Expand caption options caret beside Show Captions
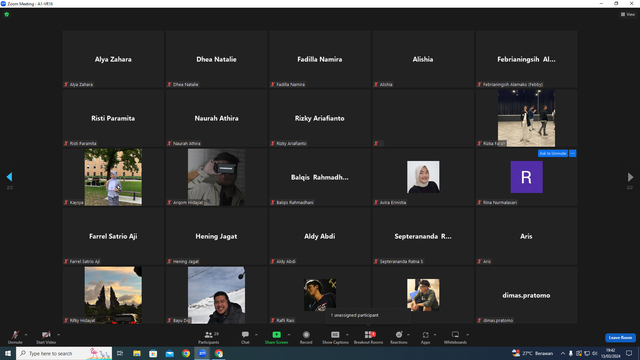The height and width of the screenshot is (360, 640). [x=347, y=335]
